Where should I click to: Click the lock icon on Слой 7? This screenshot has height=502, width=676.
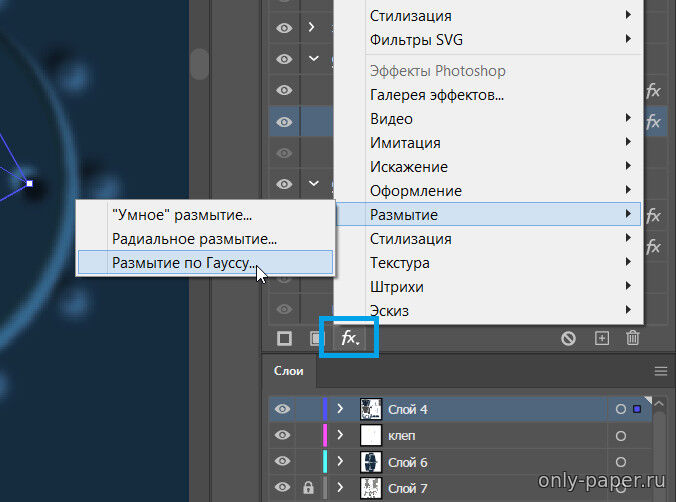tap(309, 488)
